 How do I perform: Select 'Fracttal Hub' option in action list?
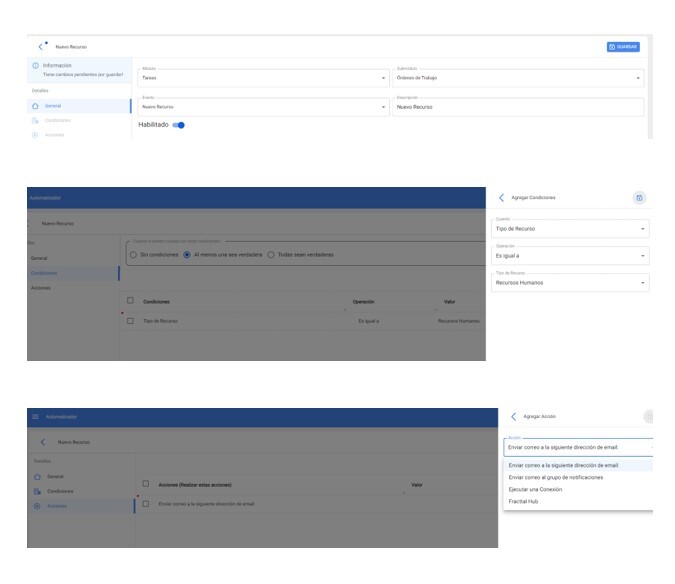[x=527, y=501]
